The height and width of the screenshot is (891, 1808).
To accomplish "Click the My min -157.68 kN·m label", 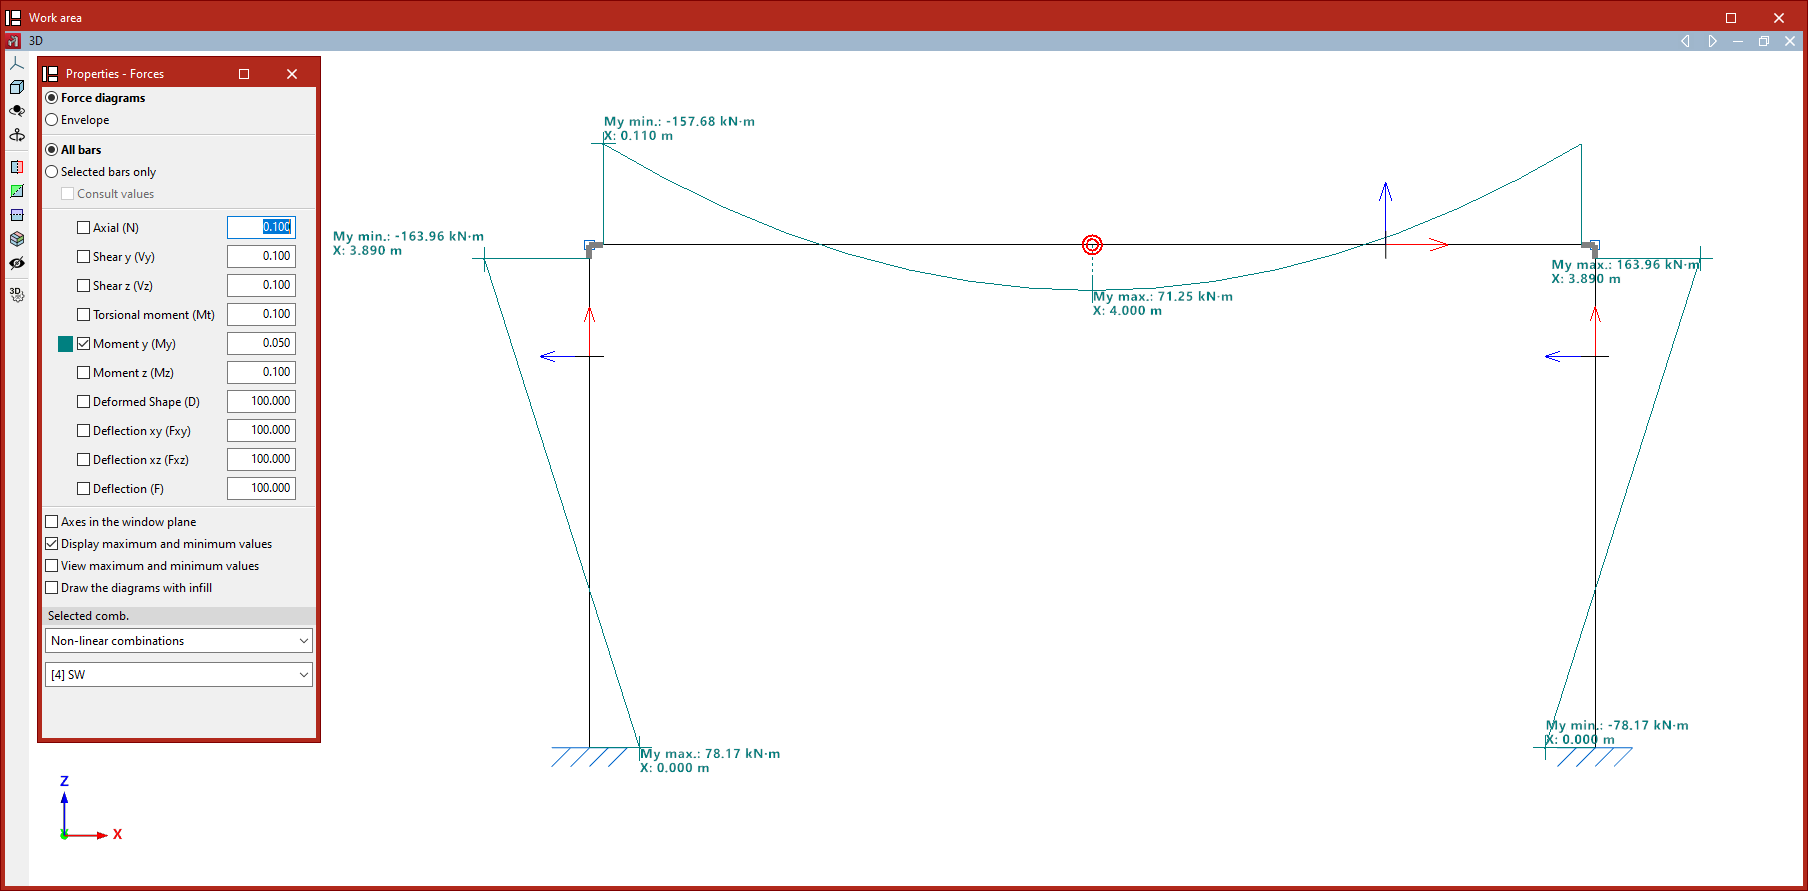I will pos(679,122).
